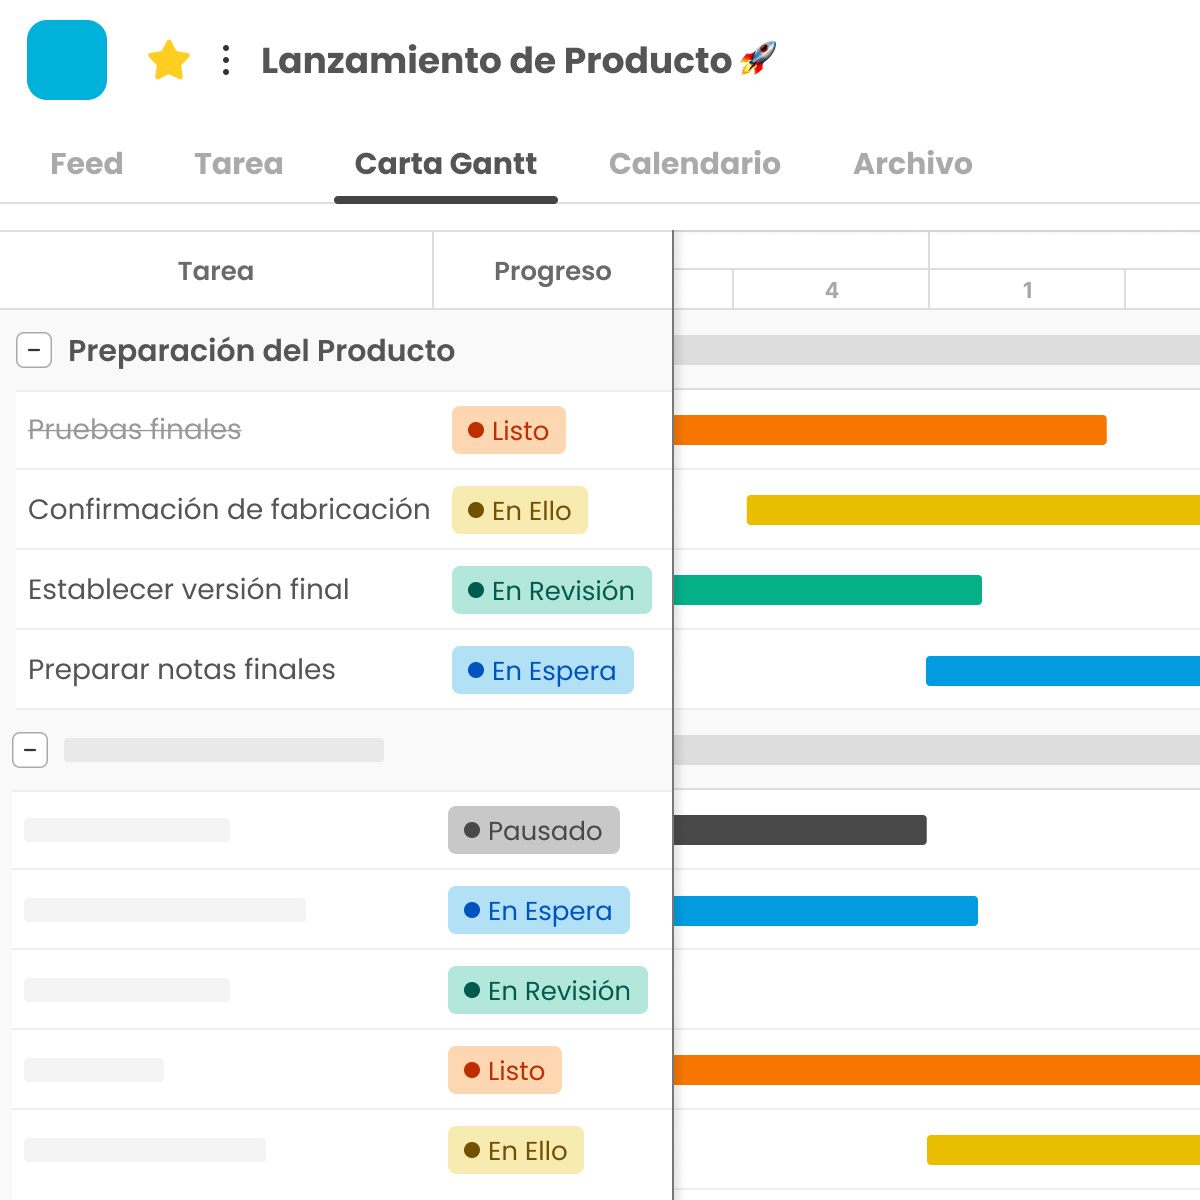Screen dimensions: 1200x1200
Task: Select the yellow Confirmación de fabricación bar
Action: tap(972, 510)
